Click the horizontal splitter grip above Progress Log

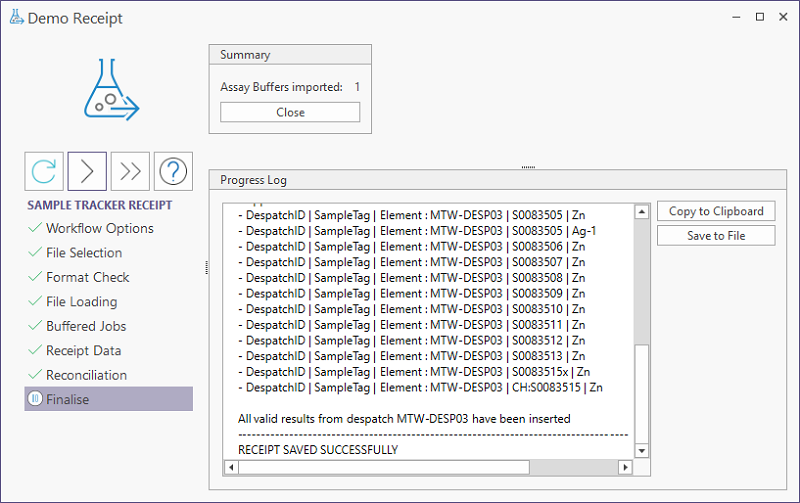click(x=528, y=167)
